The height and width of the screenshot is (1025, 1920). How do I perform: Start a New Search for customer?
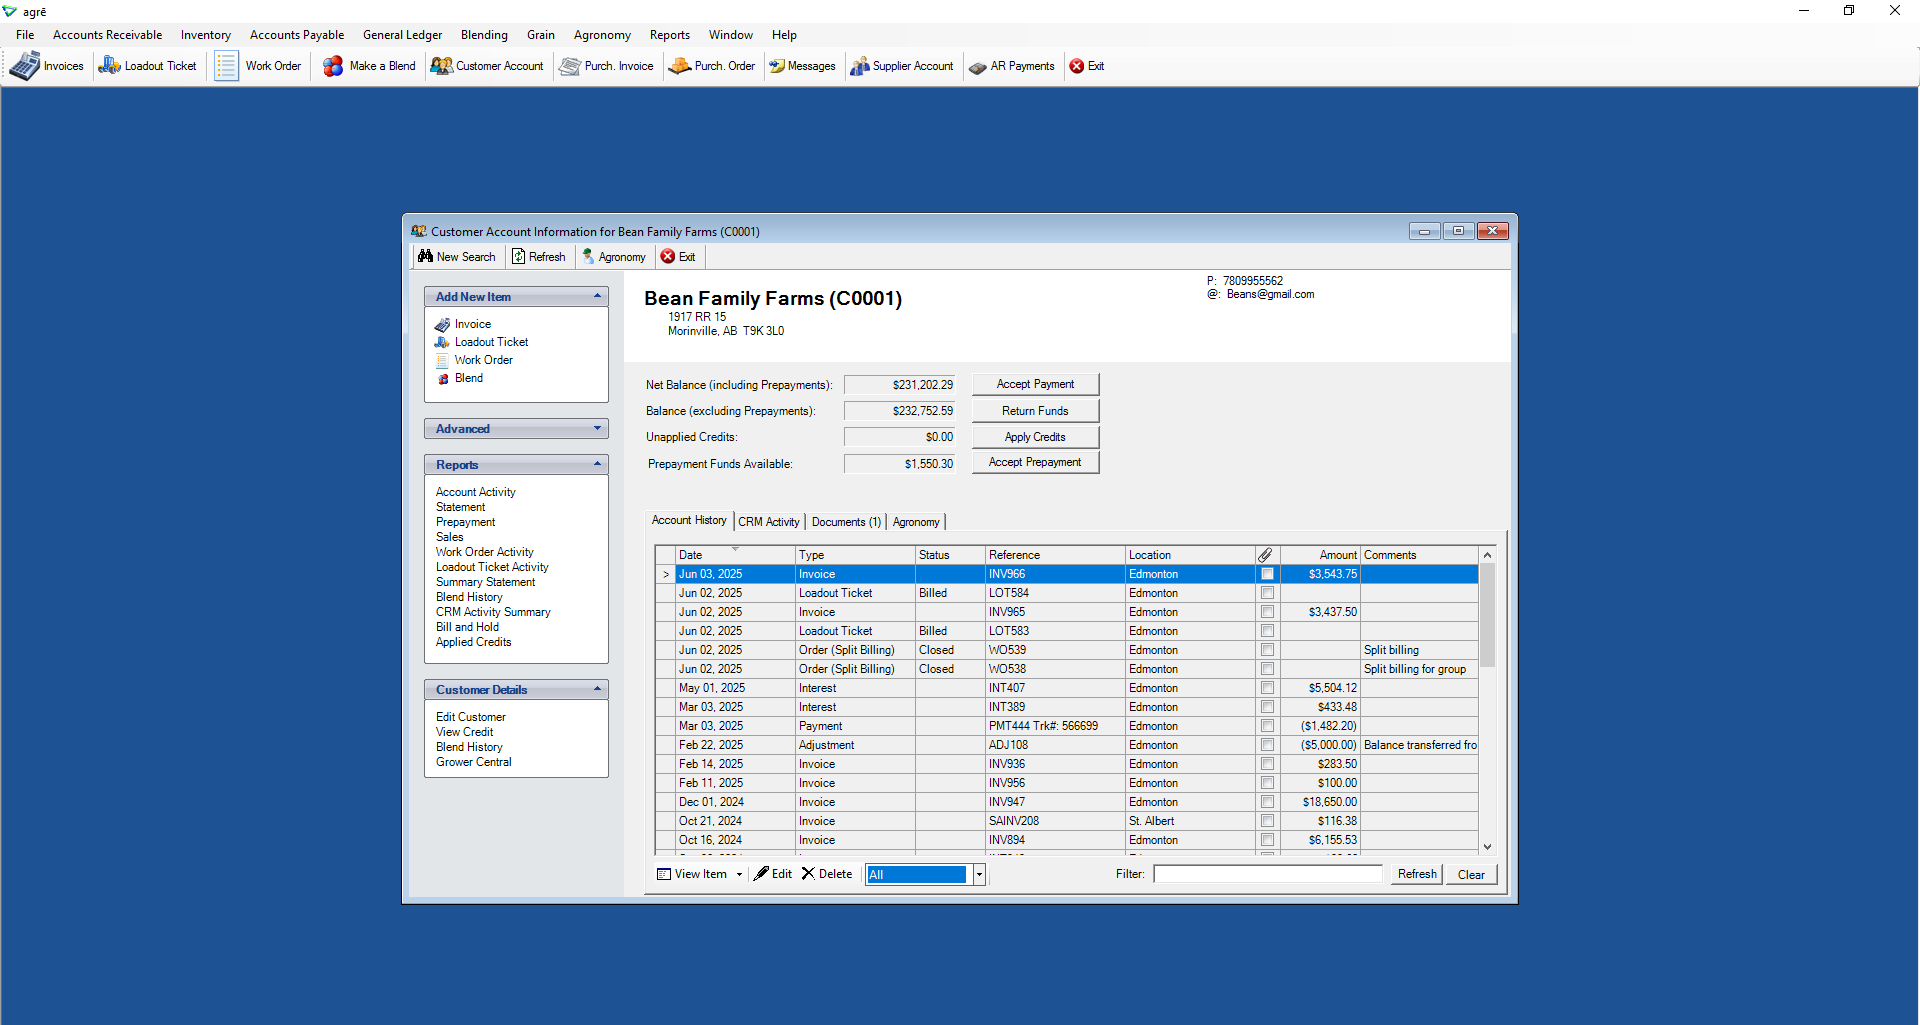[456, 257]
